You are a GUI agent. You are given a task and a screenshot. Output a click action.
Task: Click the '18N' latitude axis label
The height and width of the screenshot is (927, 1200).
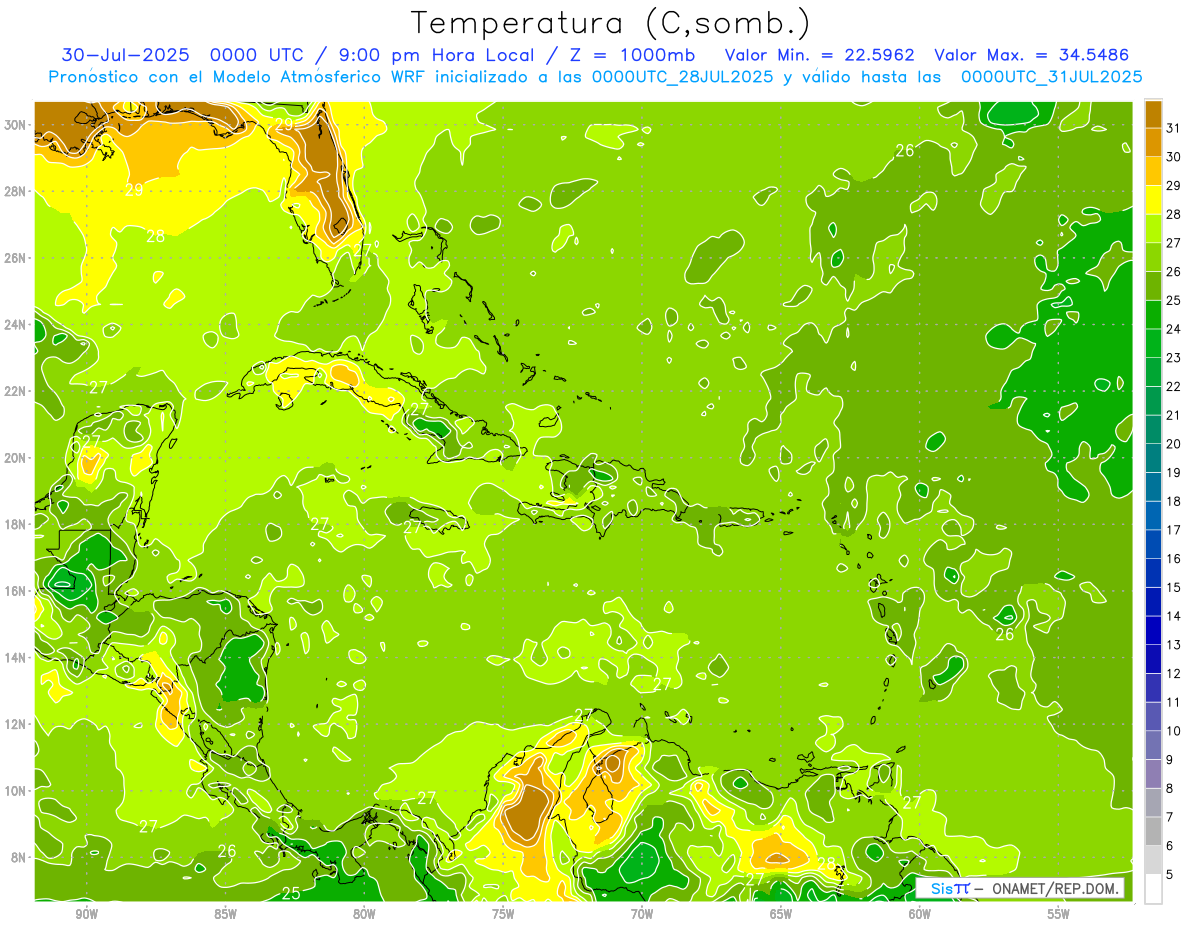pyautogui.click(x=17, y=524)
